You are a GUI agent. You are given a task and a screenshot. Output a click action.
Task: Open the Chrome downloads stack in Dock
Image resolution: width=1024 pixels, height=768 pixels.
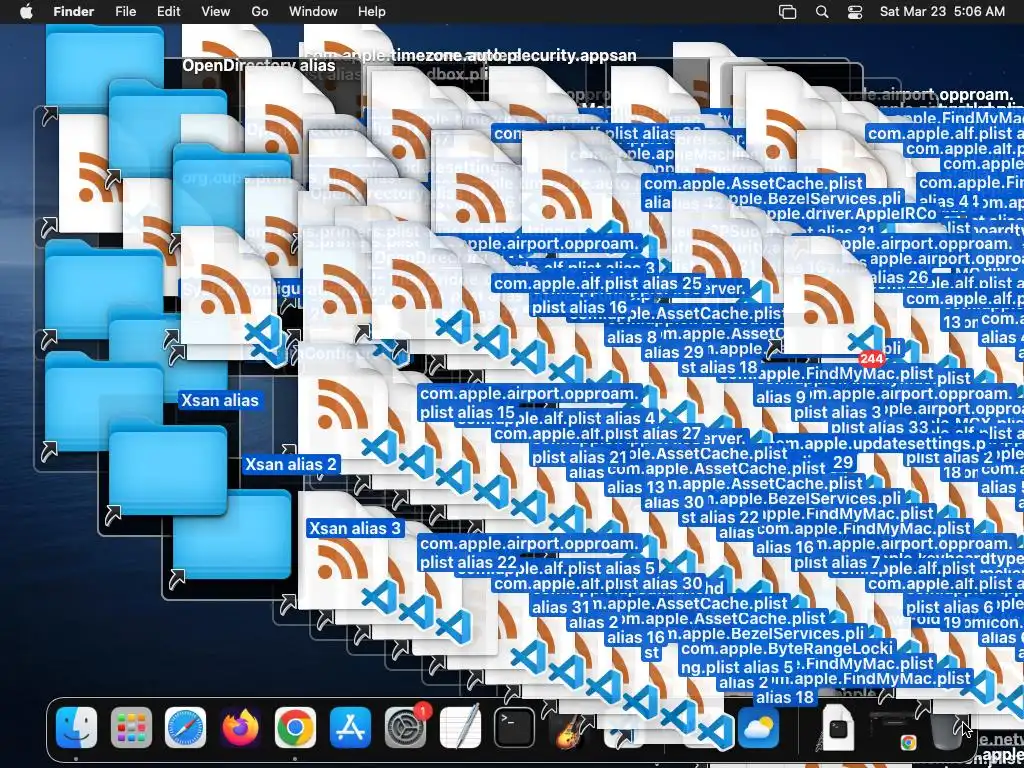tap(893, 729)
